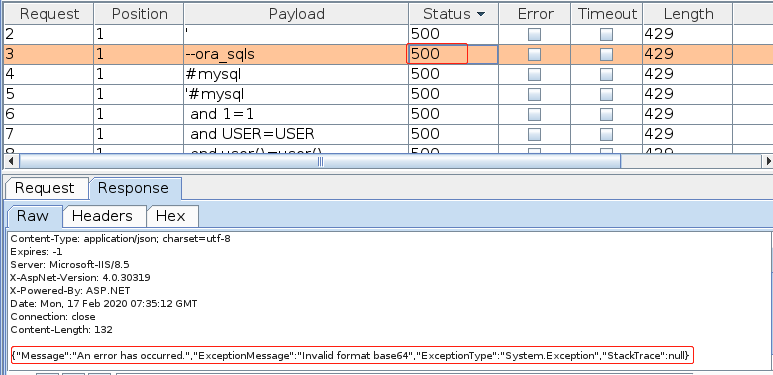Click the Position column header
The height and width of the screenshot is (375, 773).
pyautogui.click(x=139, y=14)
